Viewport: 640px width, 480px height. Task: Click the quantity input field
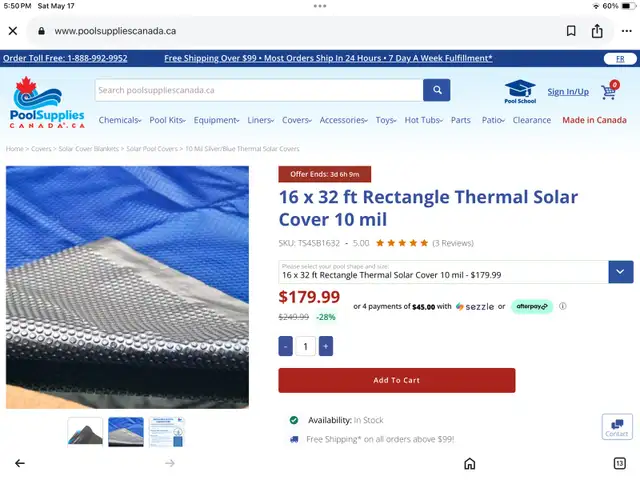pos(305,346)
